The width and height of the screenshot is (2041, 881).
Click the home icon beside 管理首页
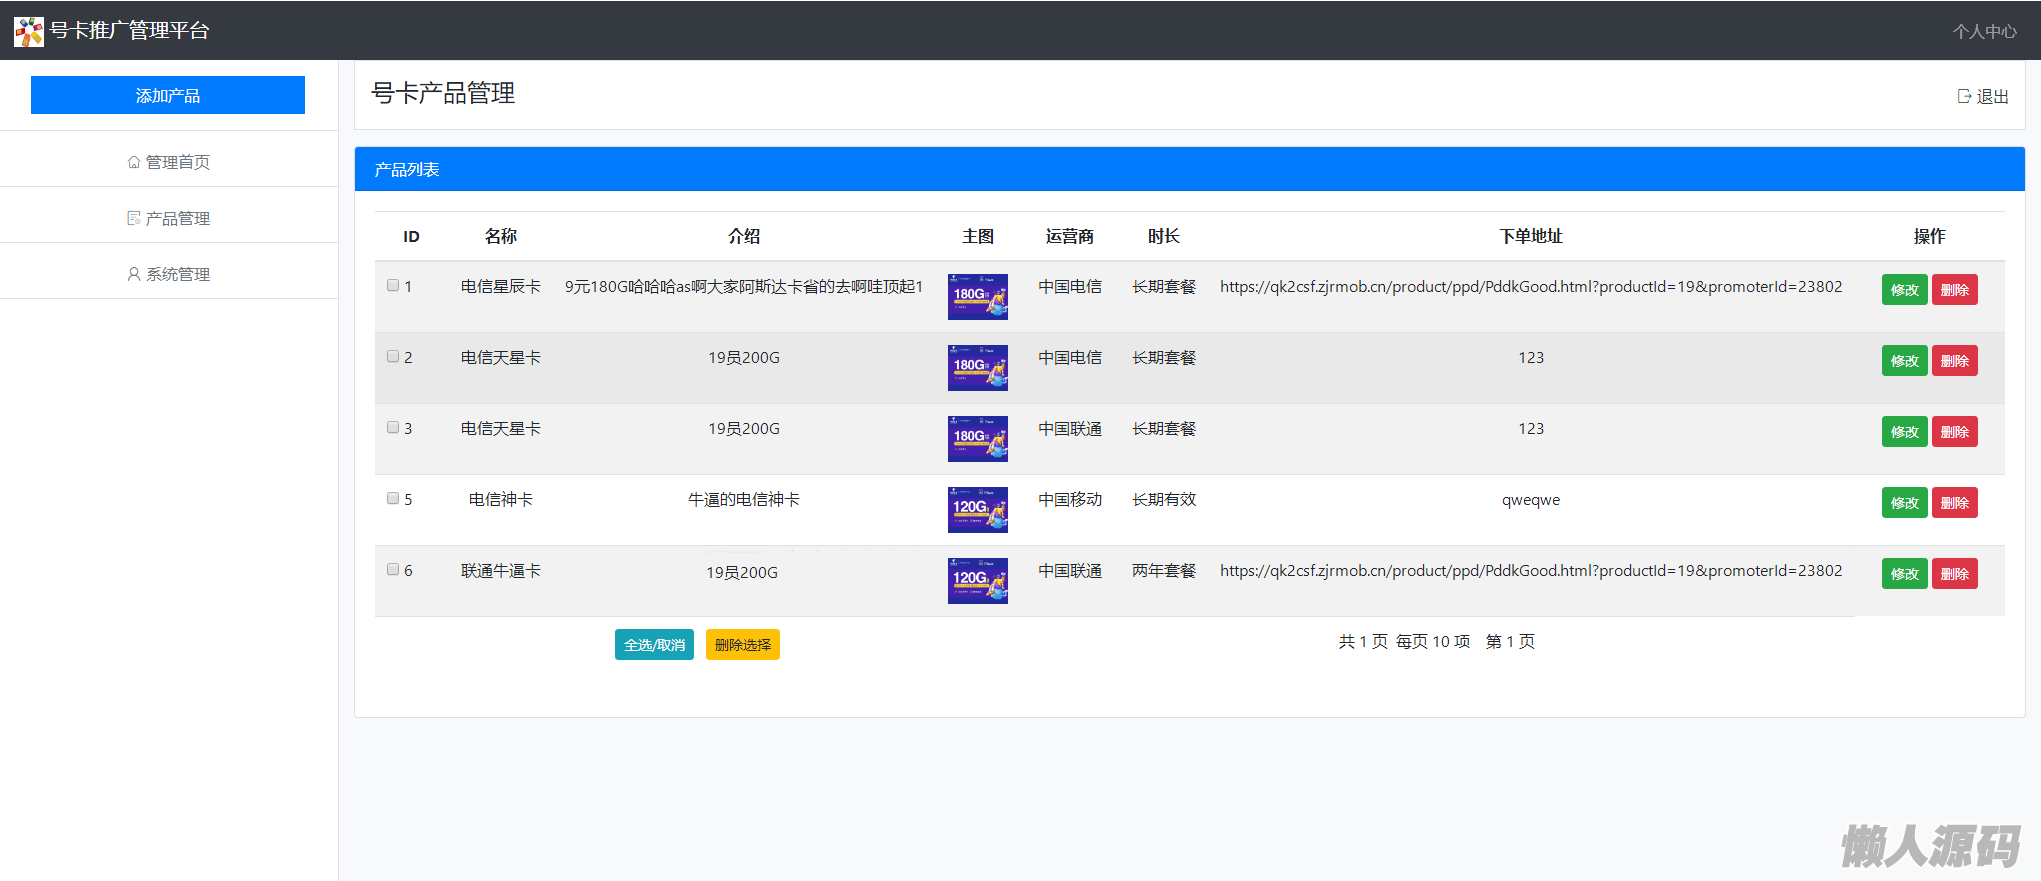[134, 162]
